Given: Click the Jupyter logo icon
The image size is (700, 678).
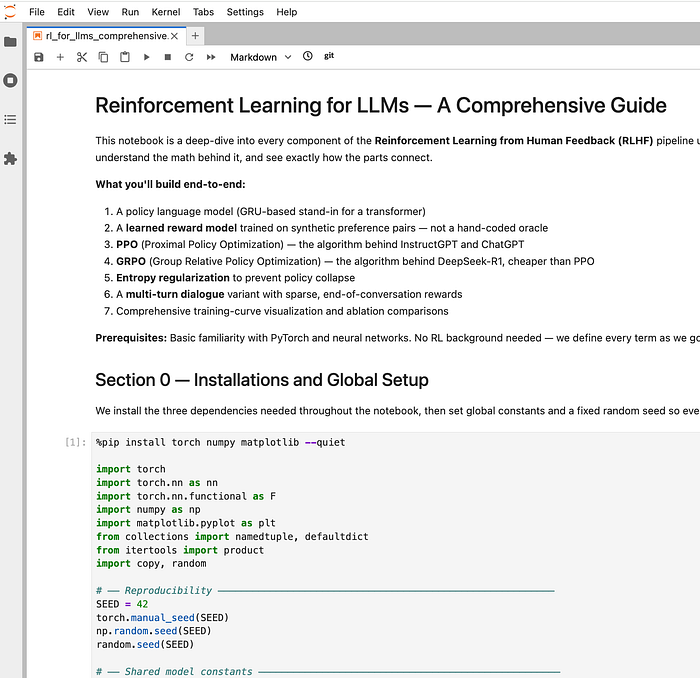Looking at the screenshot, I should [10, 12].
